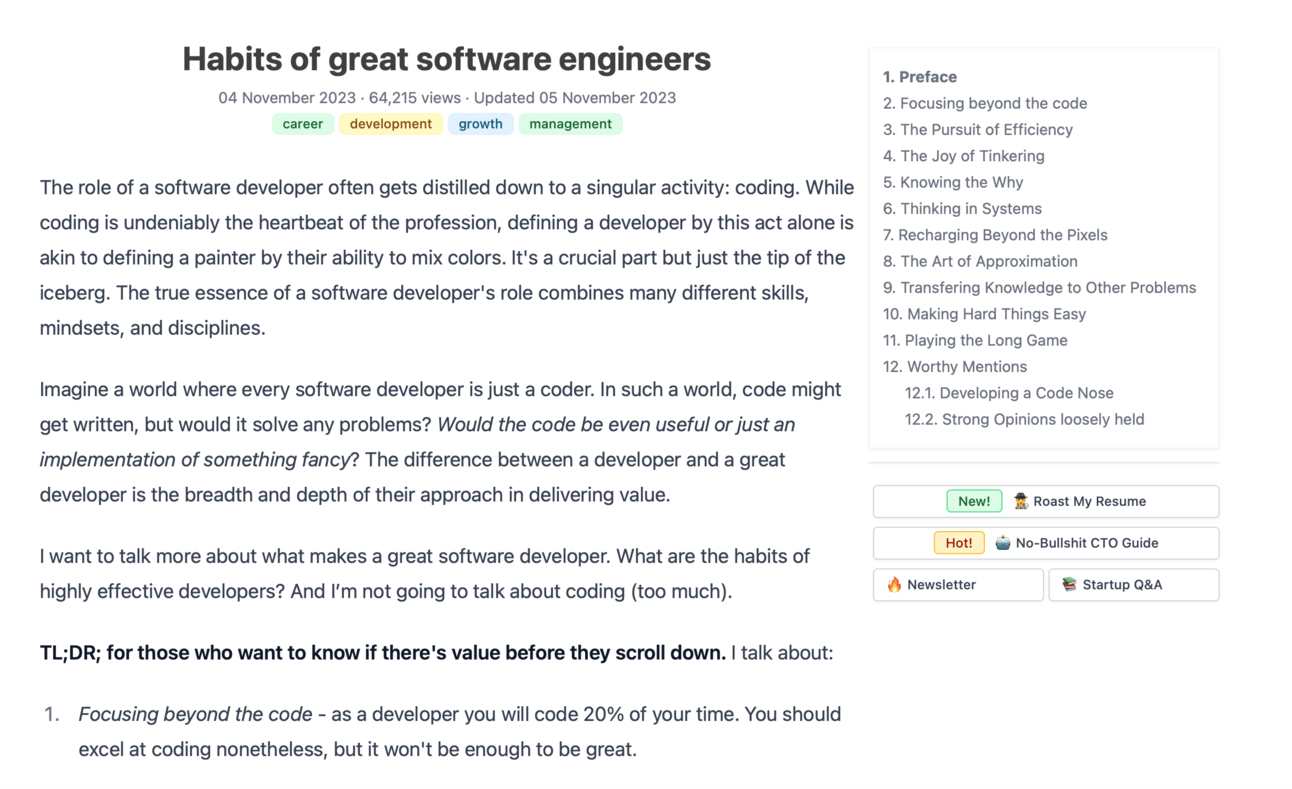The height and width of the screenshot is (789, 1292).
Task: Click the "Hot!" badge
Action: coord(959,543)
